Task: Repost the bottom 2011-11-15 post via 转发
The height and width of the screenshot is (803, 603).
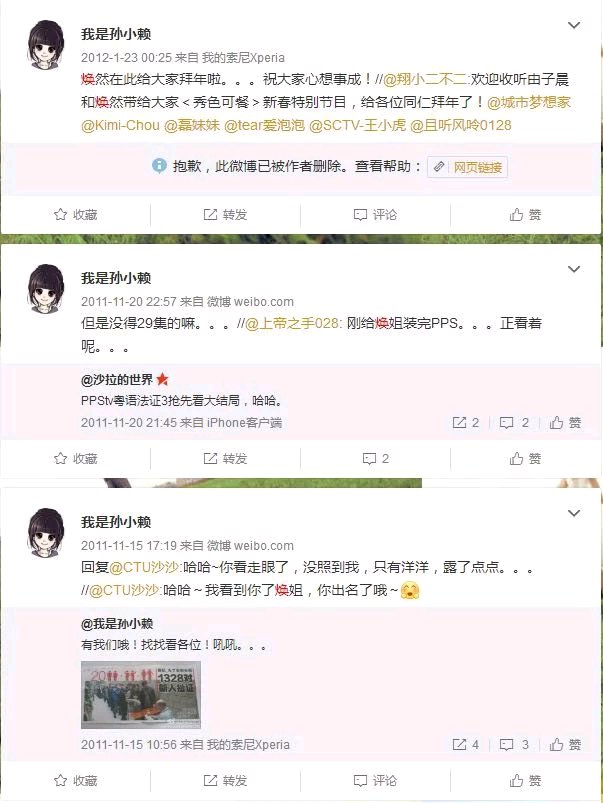Action: coord(225,780)
